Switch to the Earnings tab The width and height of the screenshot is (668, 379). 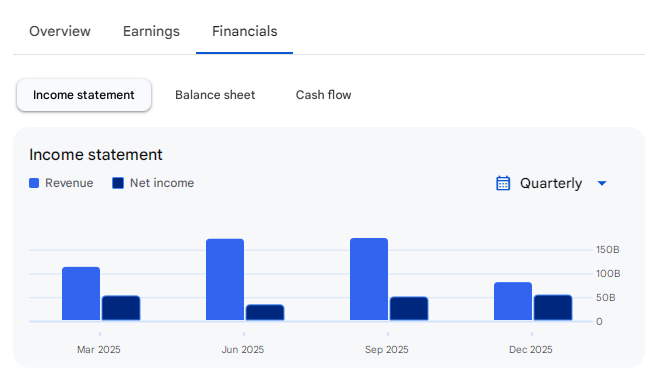point(151,32)
